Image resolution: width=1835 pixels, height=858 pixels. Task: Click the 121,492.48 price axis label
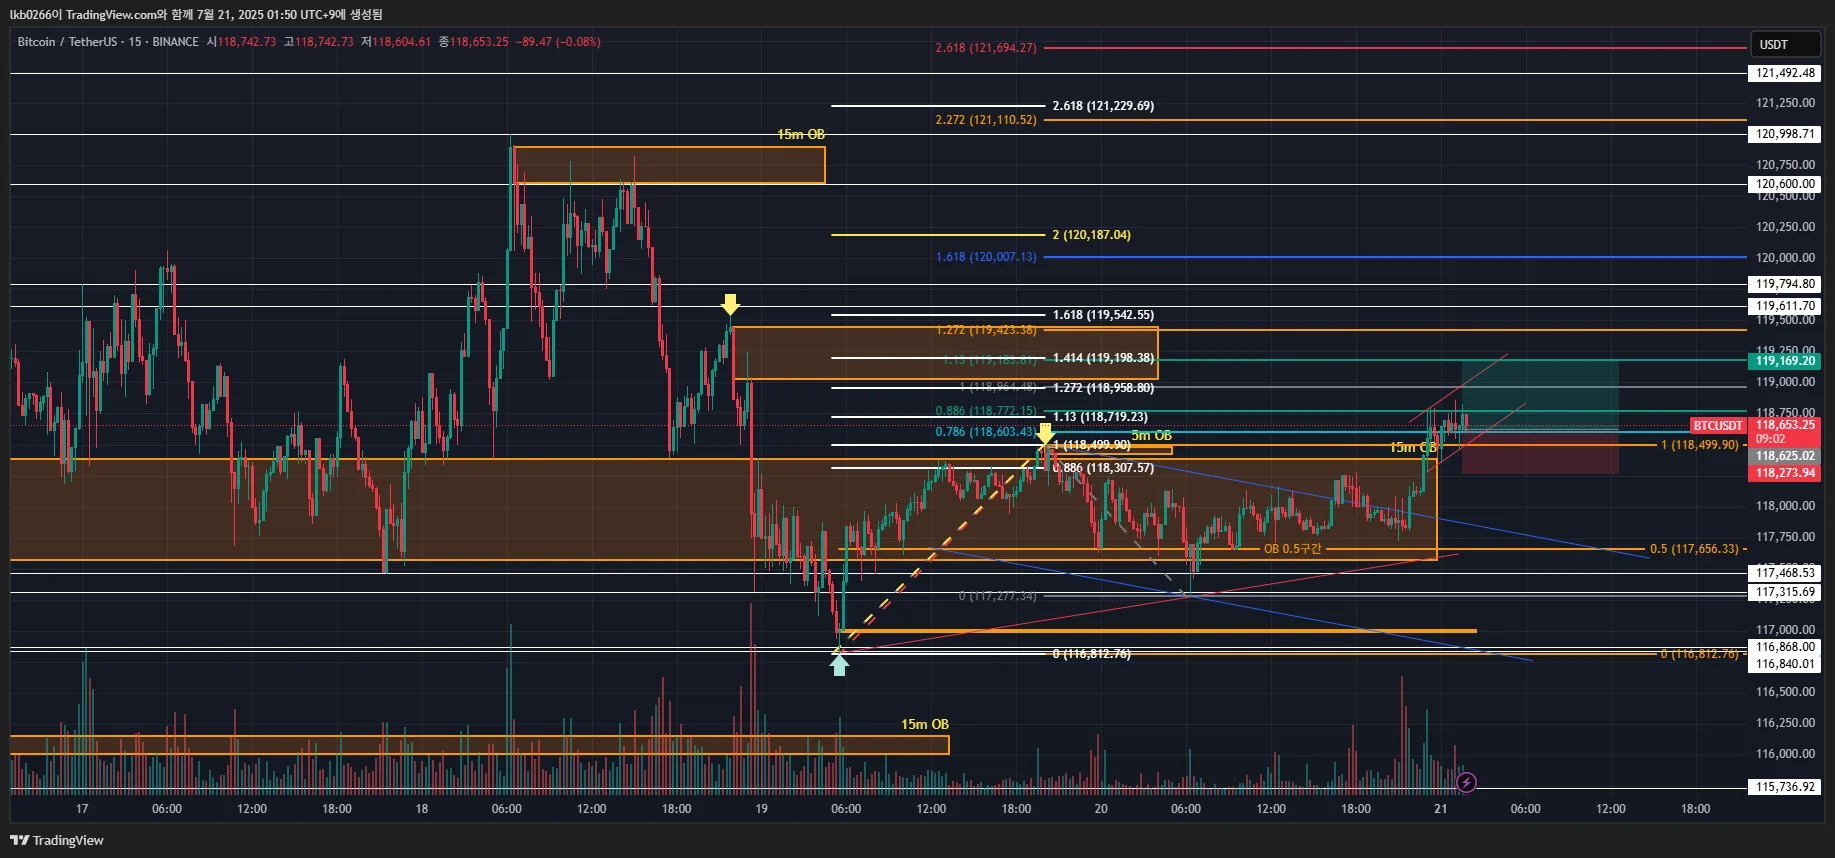tap(1785, 73)
